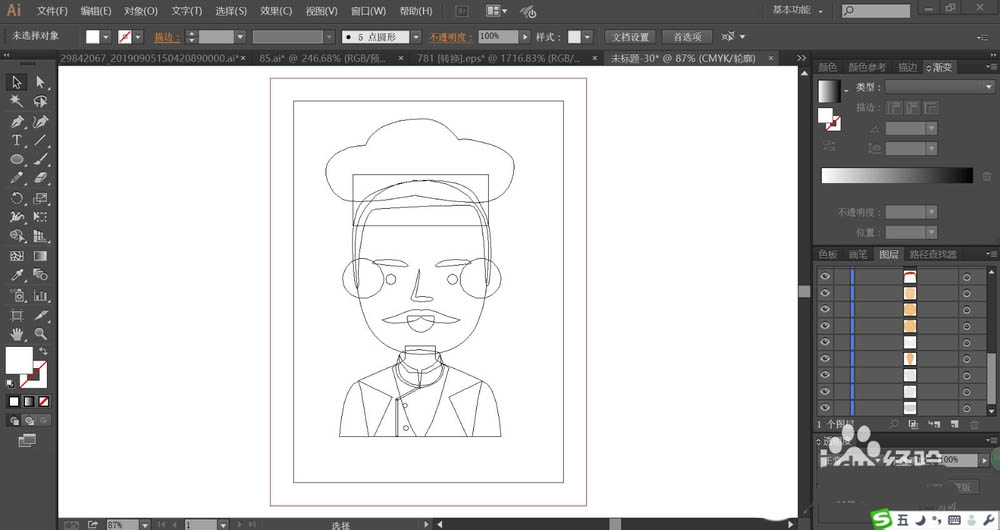Screen dimensions: 1000x530
Task: Click the black-to-white gradient slider bar
Action: tap(897, 175)
